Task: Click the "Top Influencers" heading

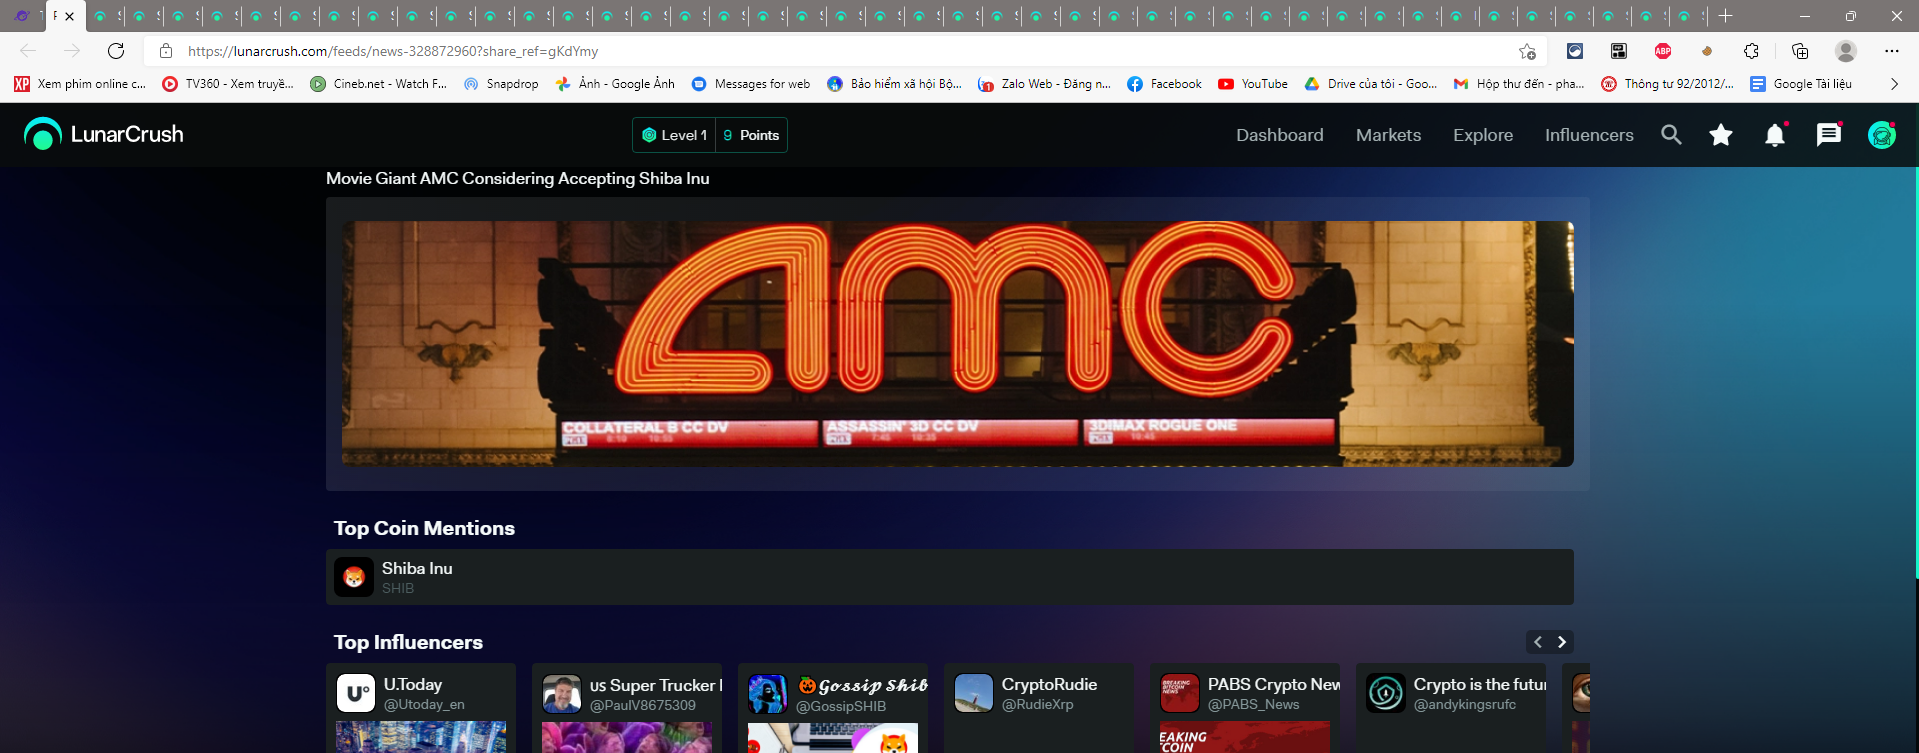Action: (408, 642)
